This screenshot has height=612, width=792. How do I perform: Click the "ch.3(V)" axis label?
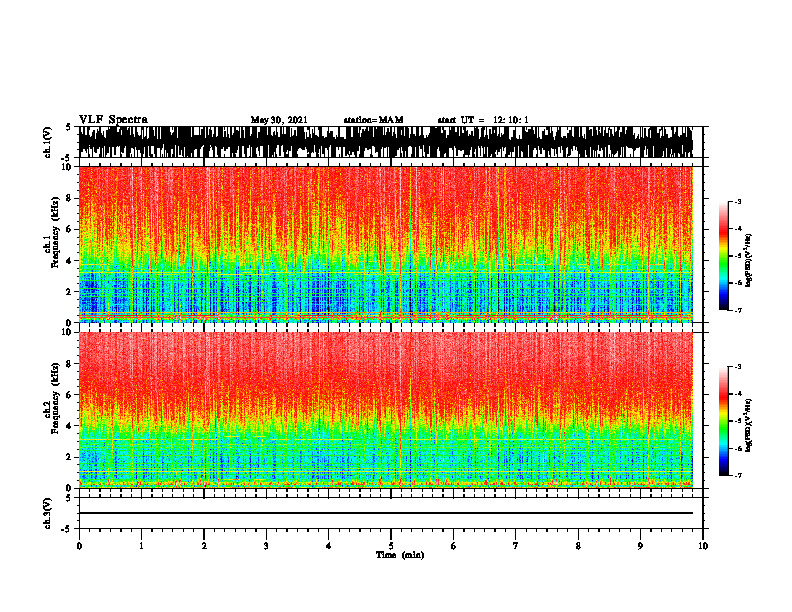[48, 513]
